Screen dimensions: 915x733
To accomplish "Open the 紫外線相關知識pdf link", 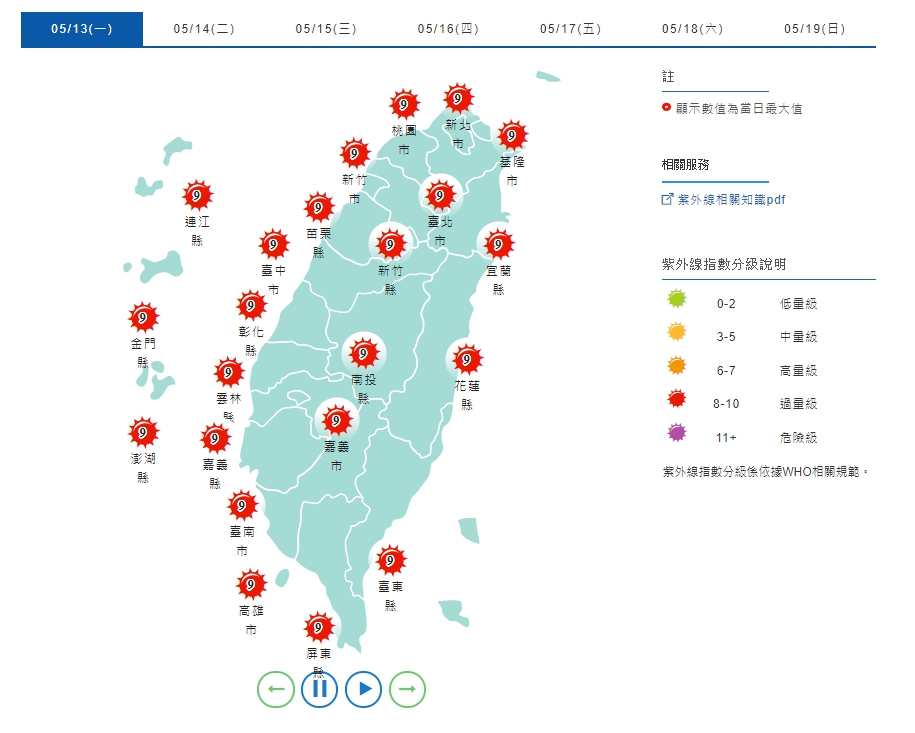I will [x=731, y=200].
